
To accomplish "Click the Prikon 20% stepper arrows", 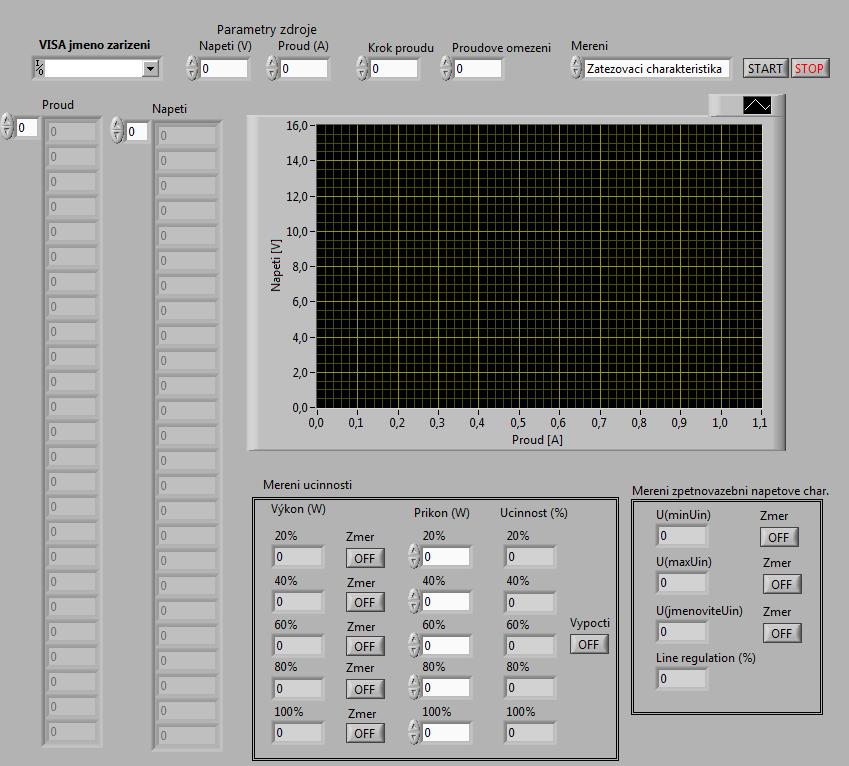I will pos(414,557).
